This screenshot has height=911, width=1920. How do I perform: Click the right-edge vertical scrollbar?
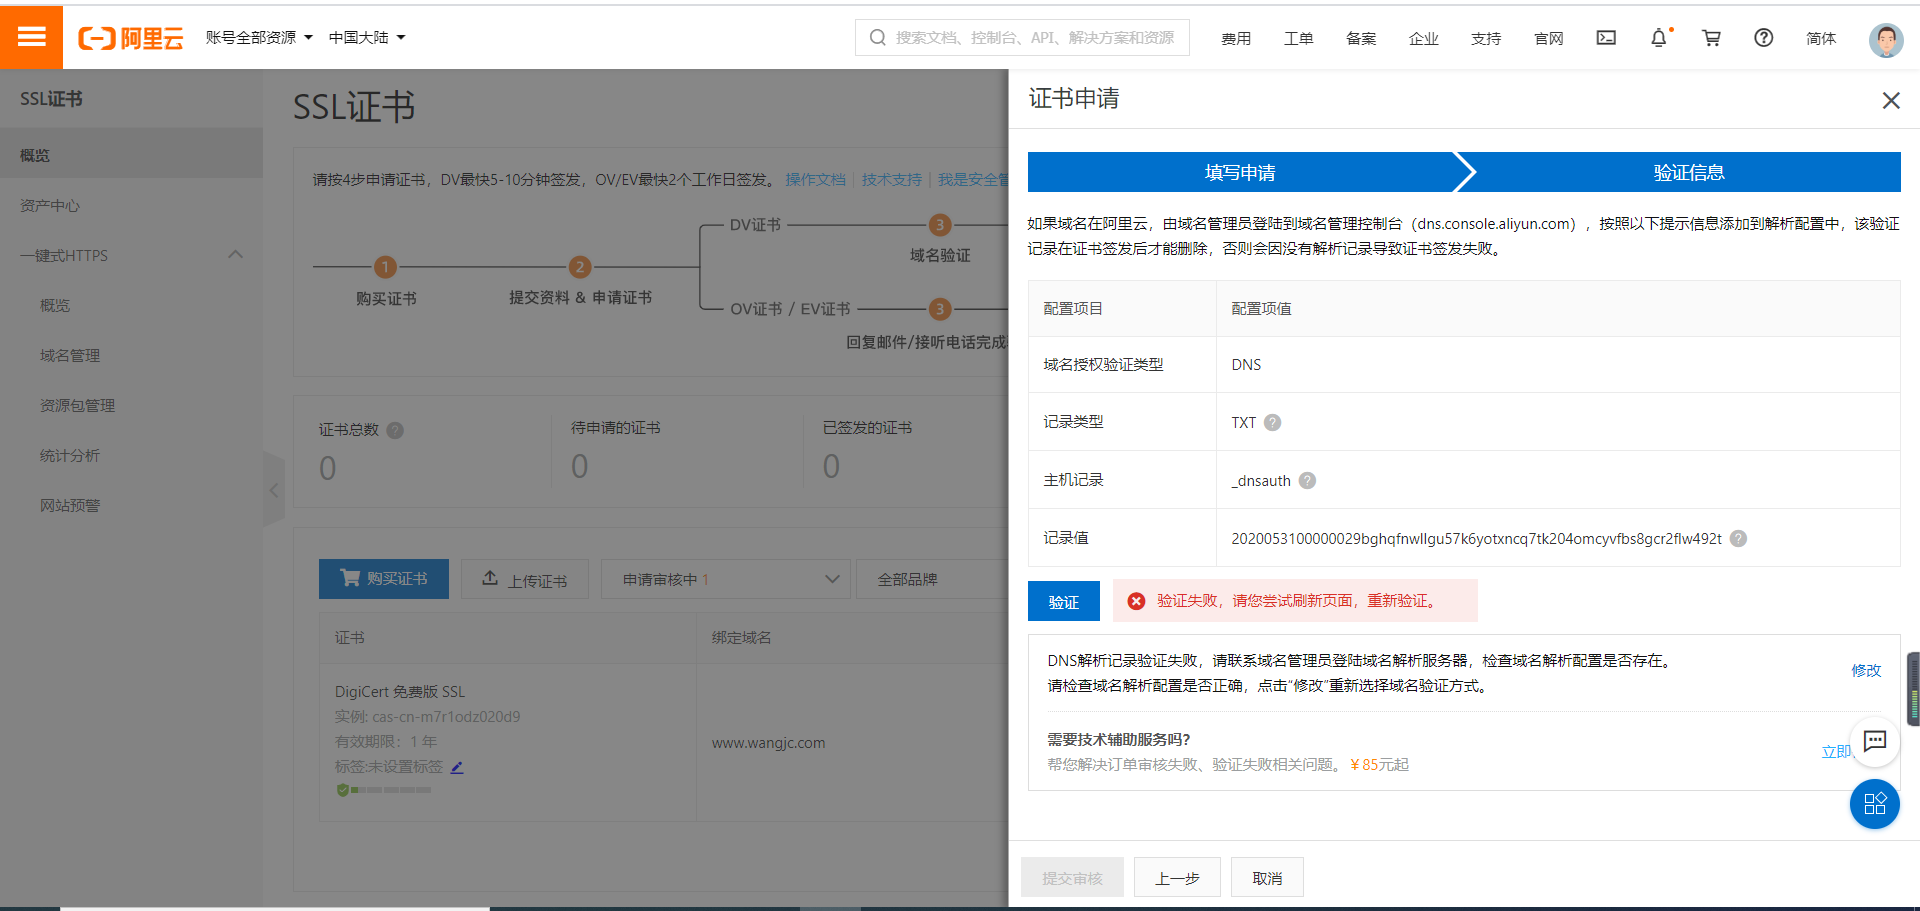point(1913,688)
